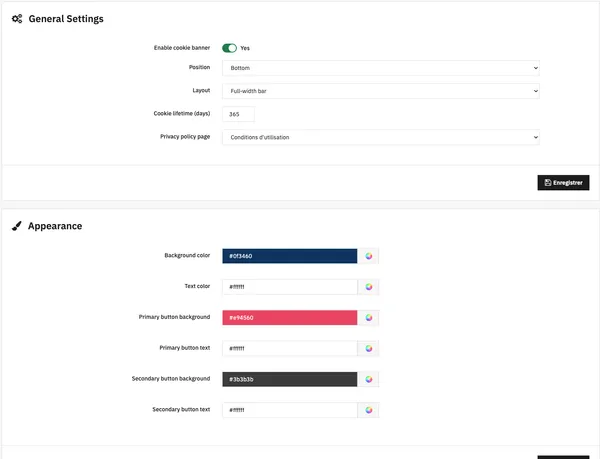Open color picker icon for Background color
The height and width of the screenshot is (459, 600).
coord(368,256)
